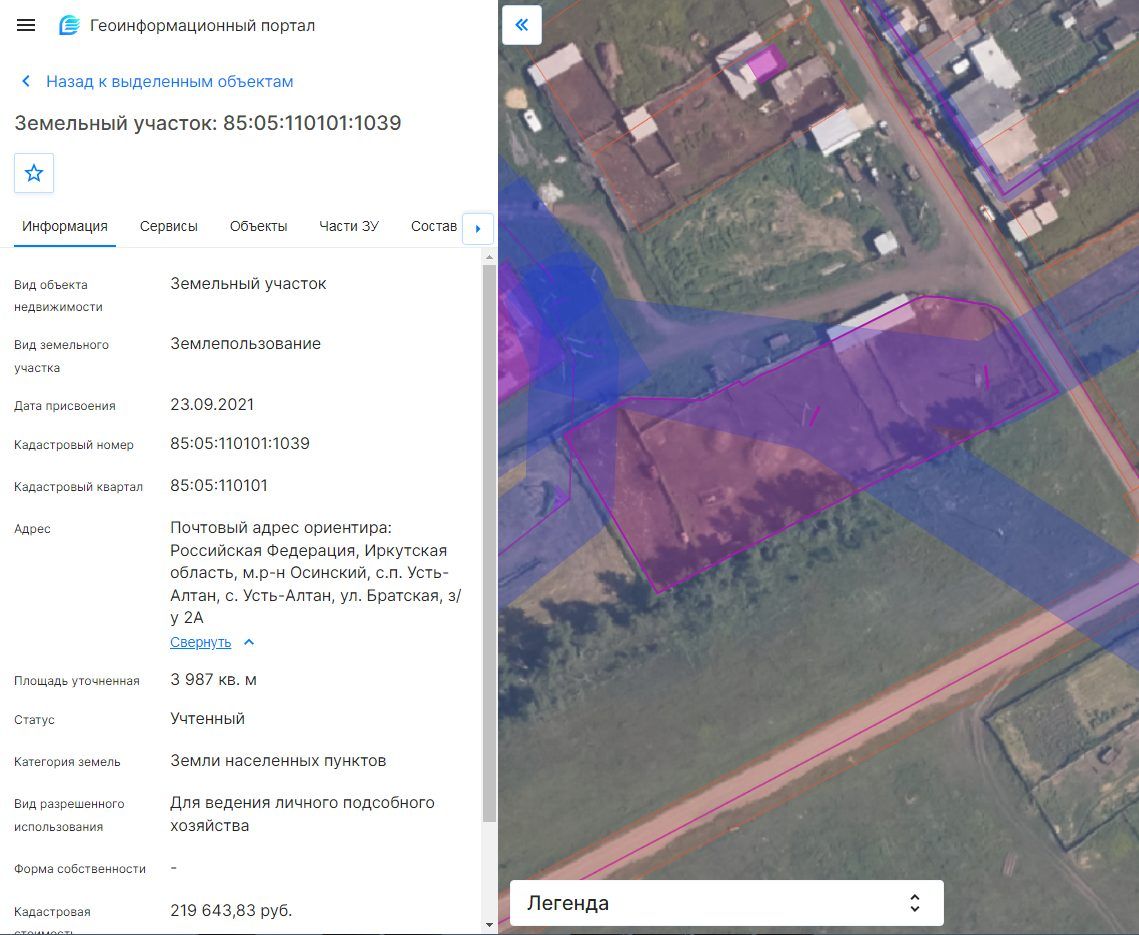Add parcel to favorites with star button
The width and height of the screenshot is (1139, 935).
(34, 173)
